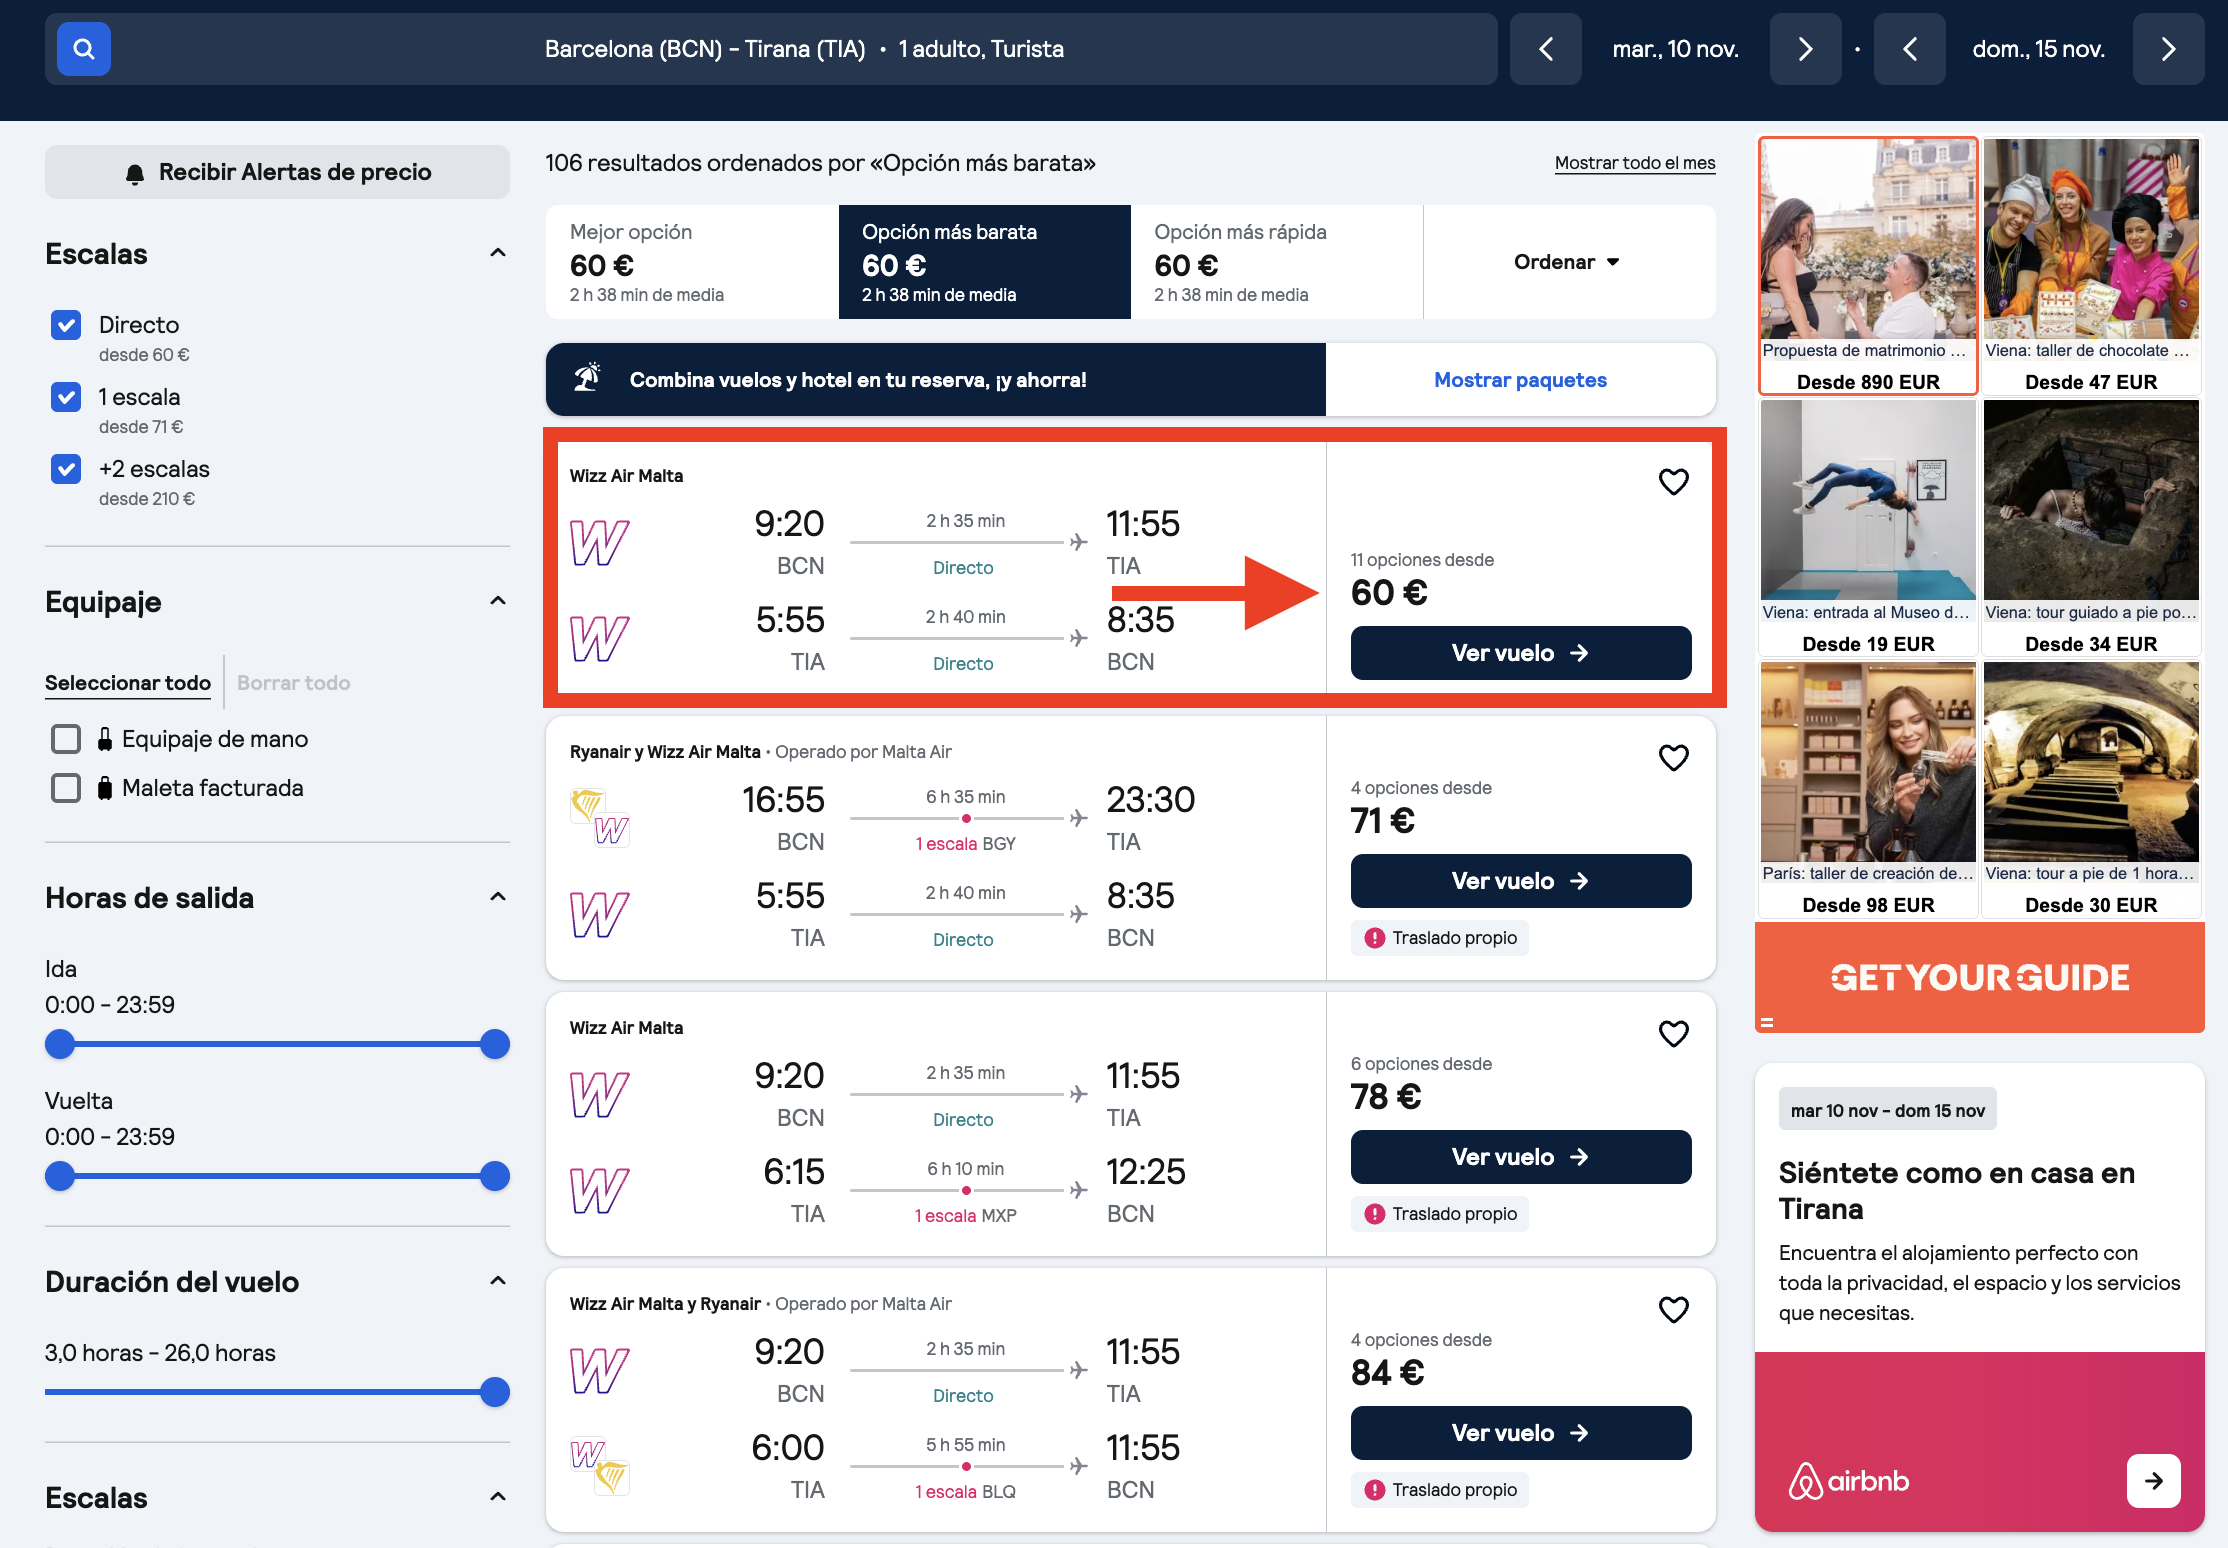Screen dimensions: 2228x1548
Task: Open Mostrar todo el mes link
Action: point(1635,163)
